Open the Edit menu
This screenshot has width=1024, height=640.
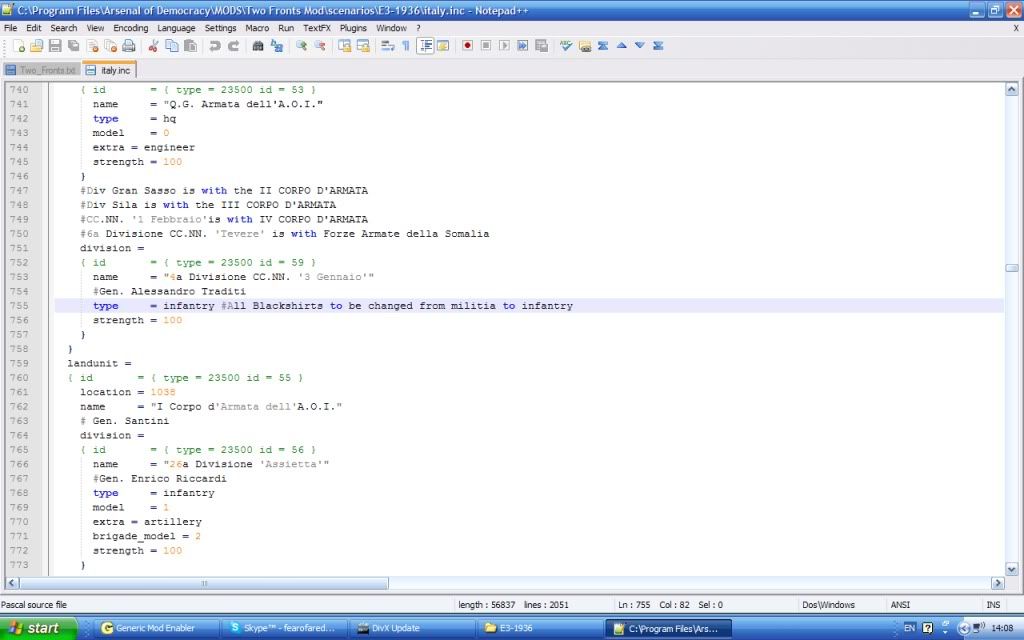coord(33,28)
